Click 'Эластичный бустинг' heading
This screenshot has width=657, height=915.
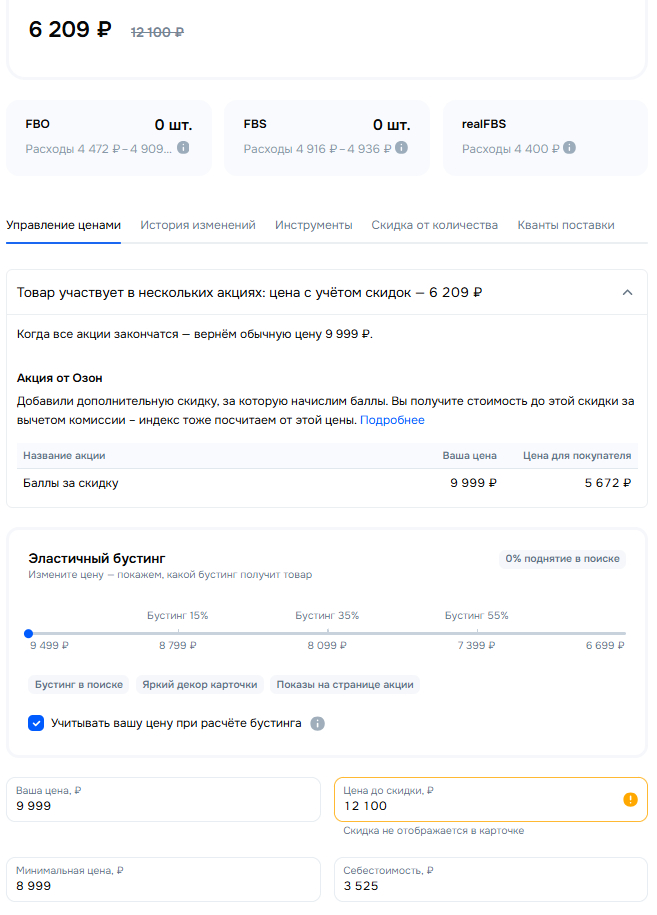pyautogui.click(x=97, y=558)
